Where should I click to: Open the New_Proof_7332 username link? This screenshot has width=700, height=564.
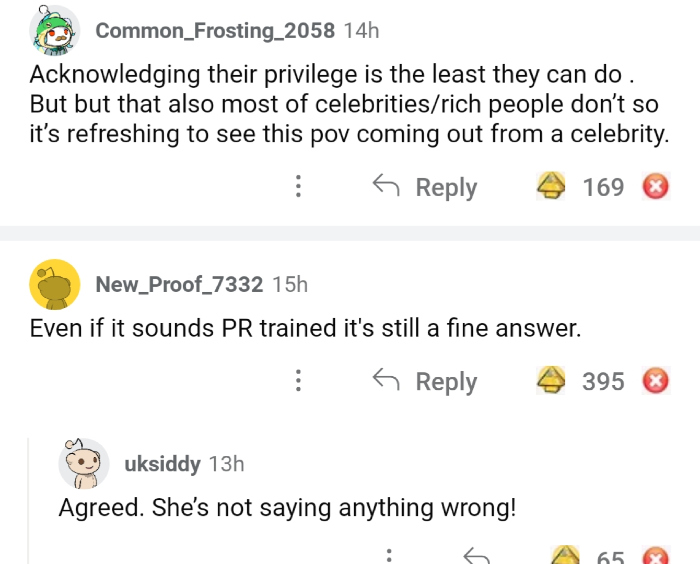click(179, 284)
